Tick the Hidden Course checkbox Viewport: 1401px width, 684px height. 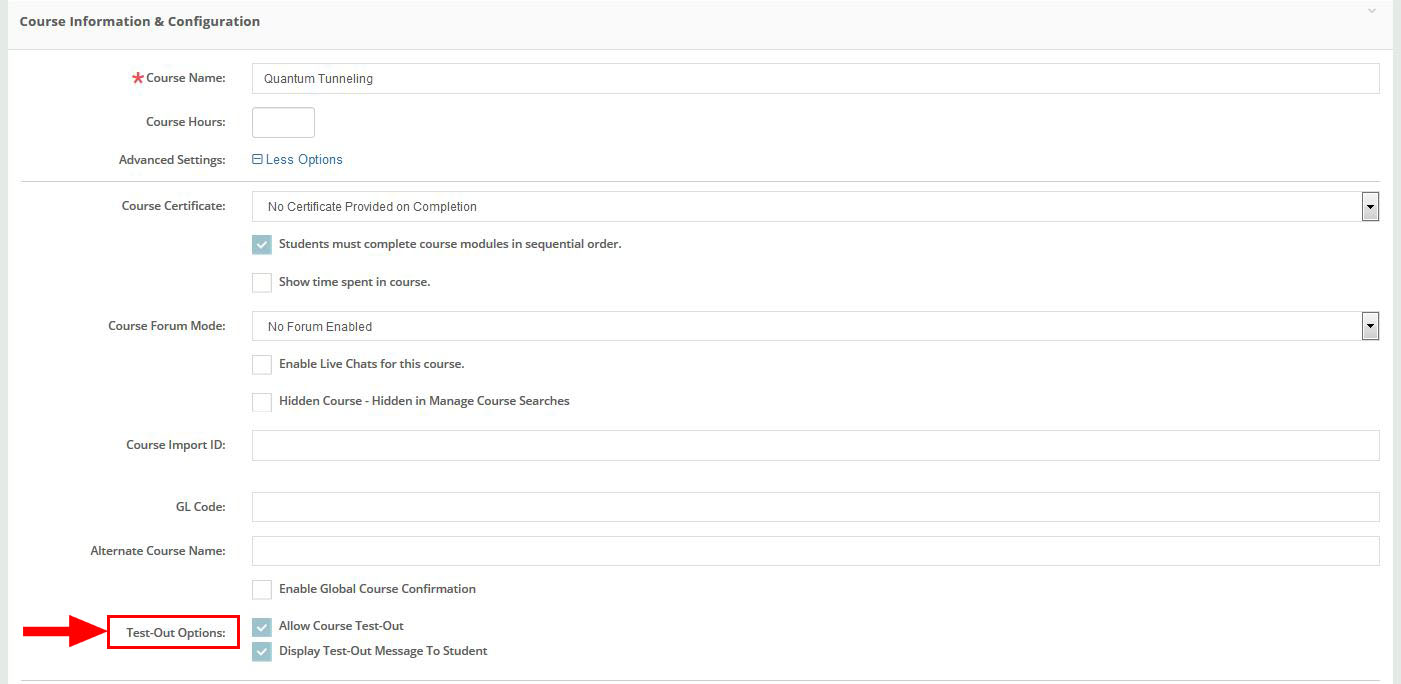262,402
